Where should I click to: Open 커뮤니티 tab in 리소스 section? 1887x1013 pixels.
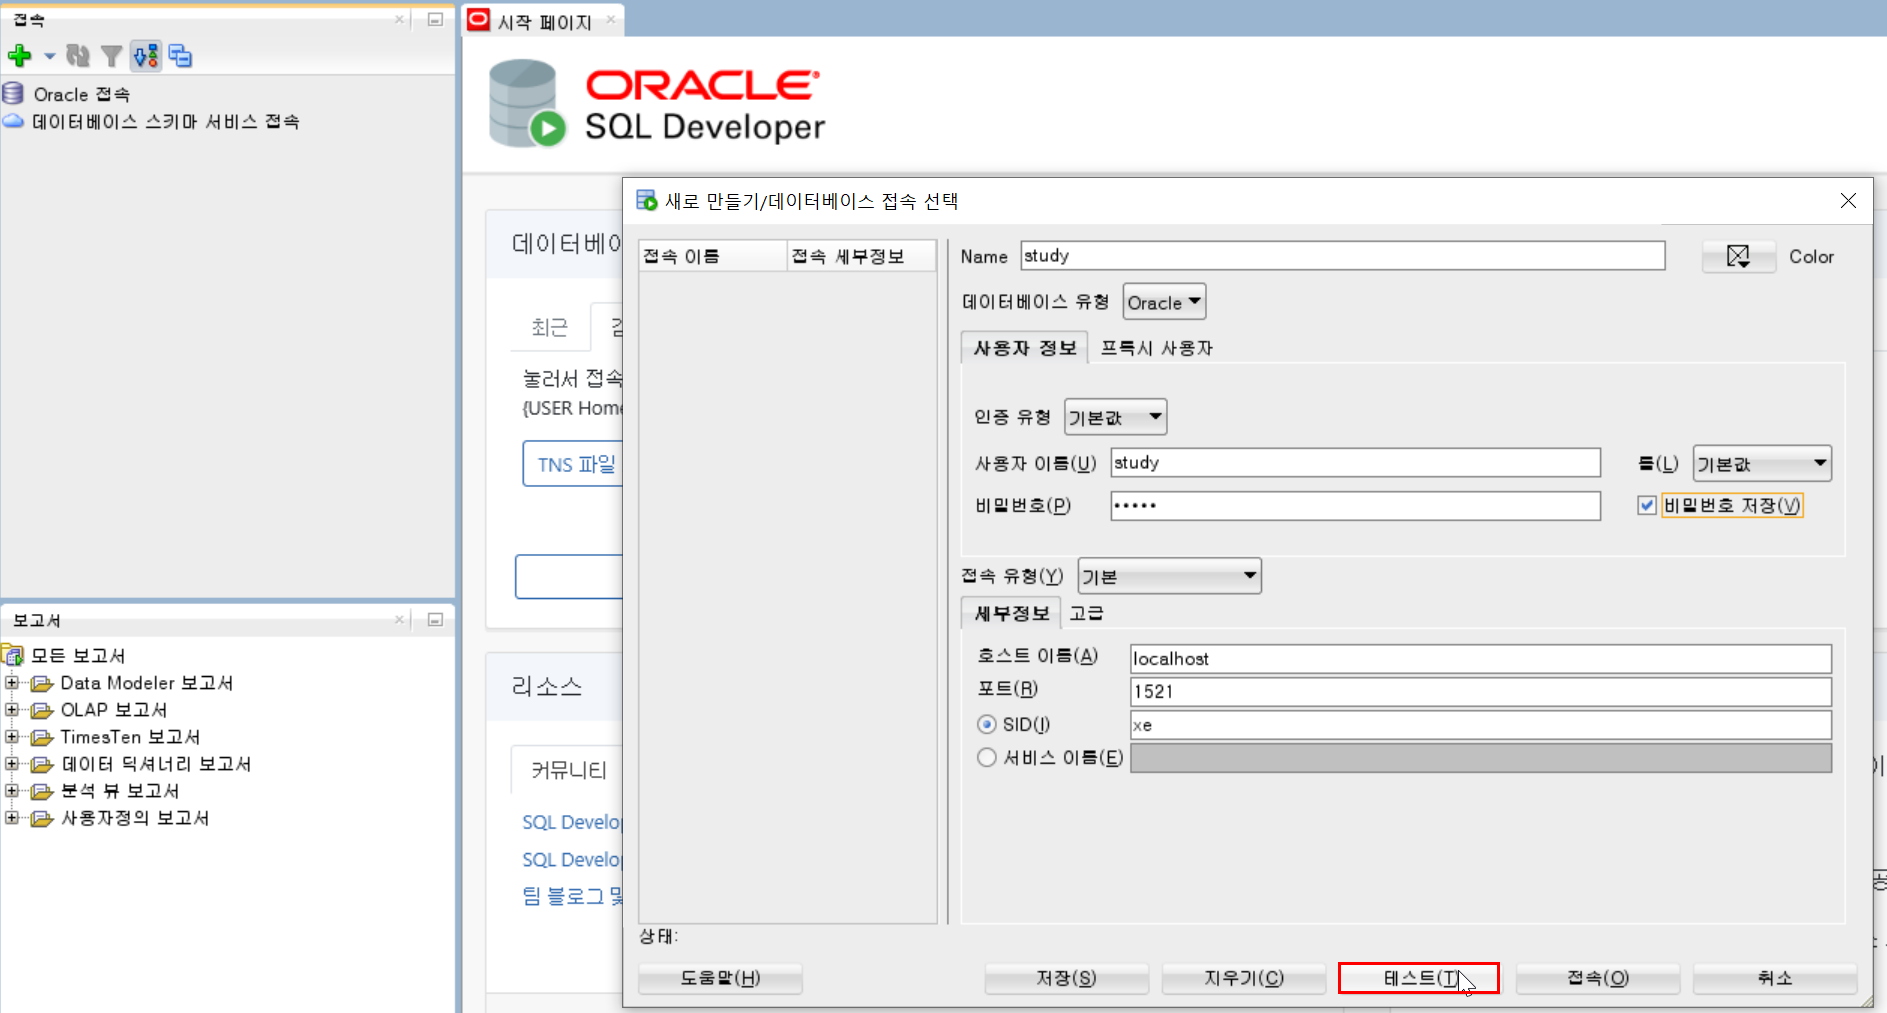[567, 770]
